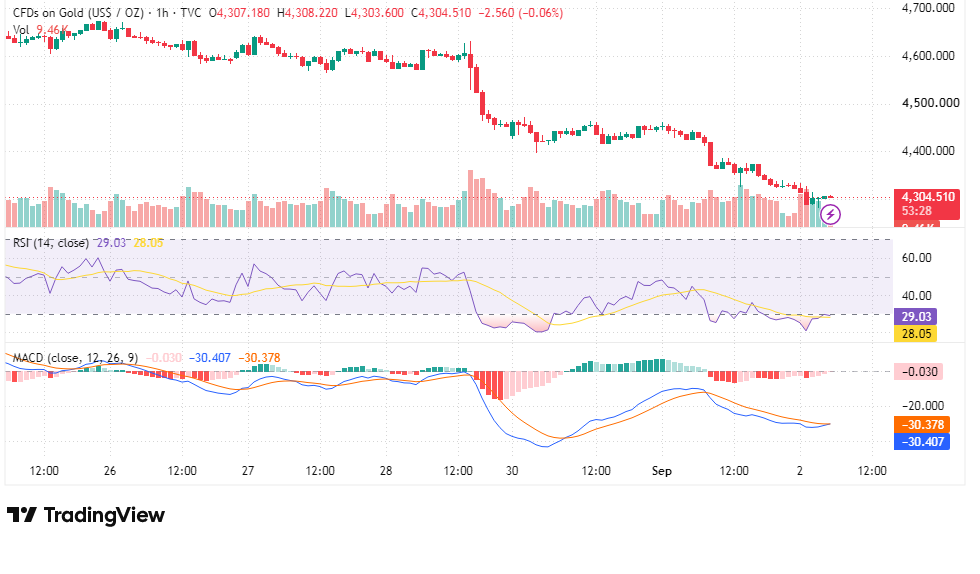Viewport: 980px width, 574px height.
Task: Click the 2 date label on time axis
Action: 800,471
